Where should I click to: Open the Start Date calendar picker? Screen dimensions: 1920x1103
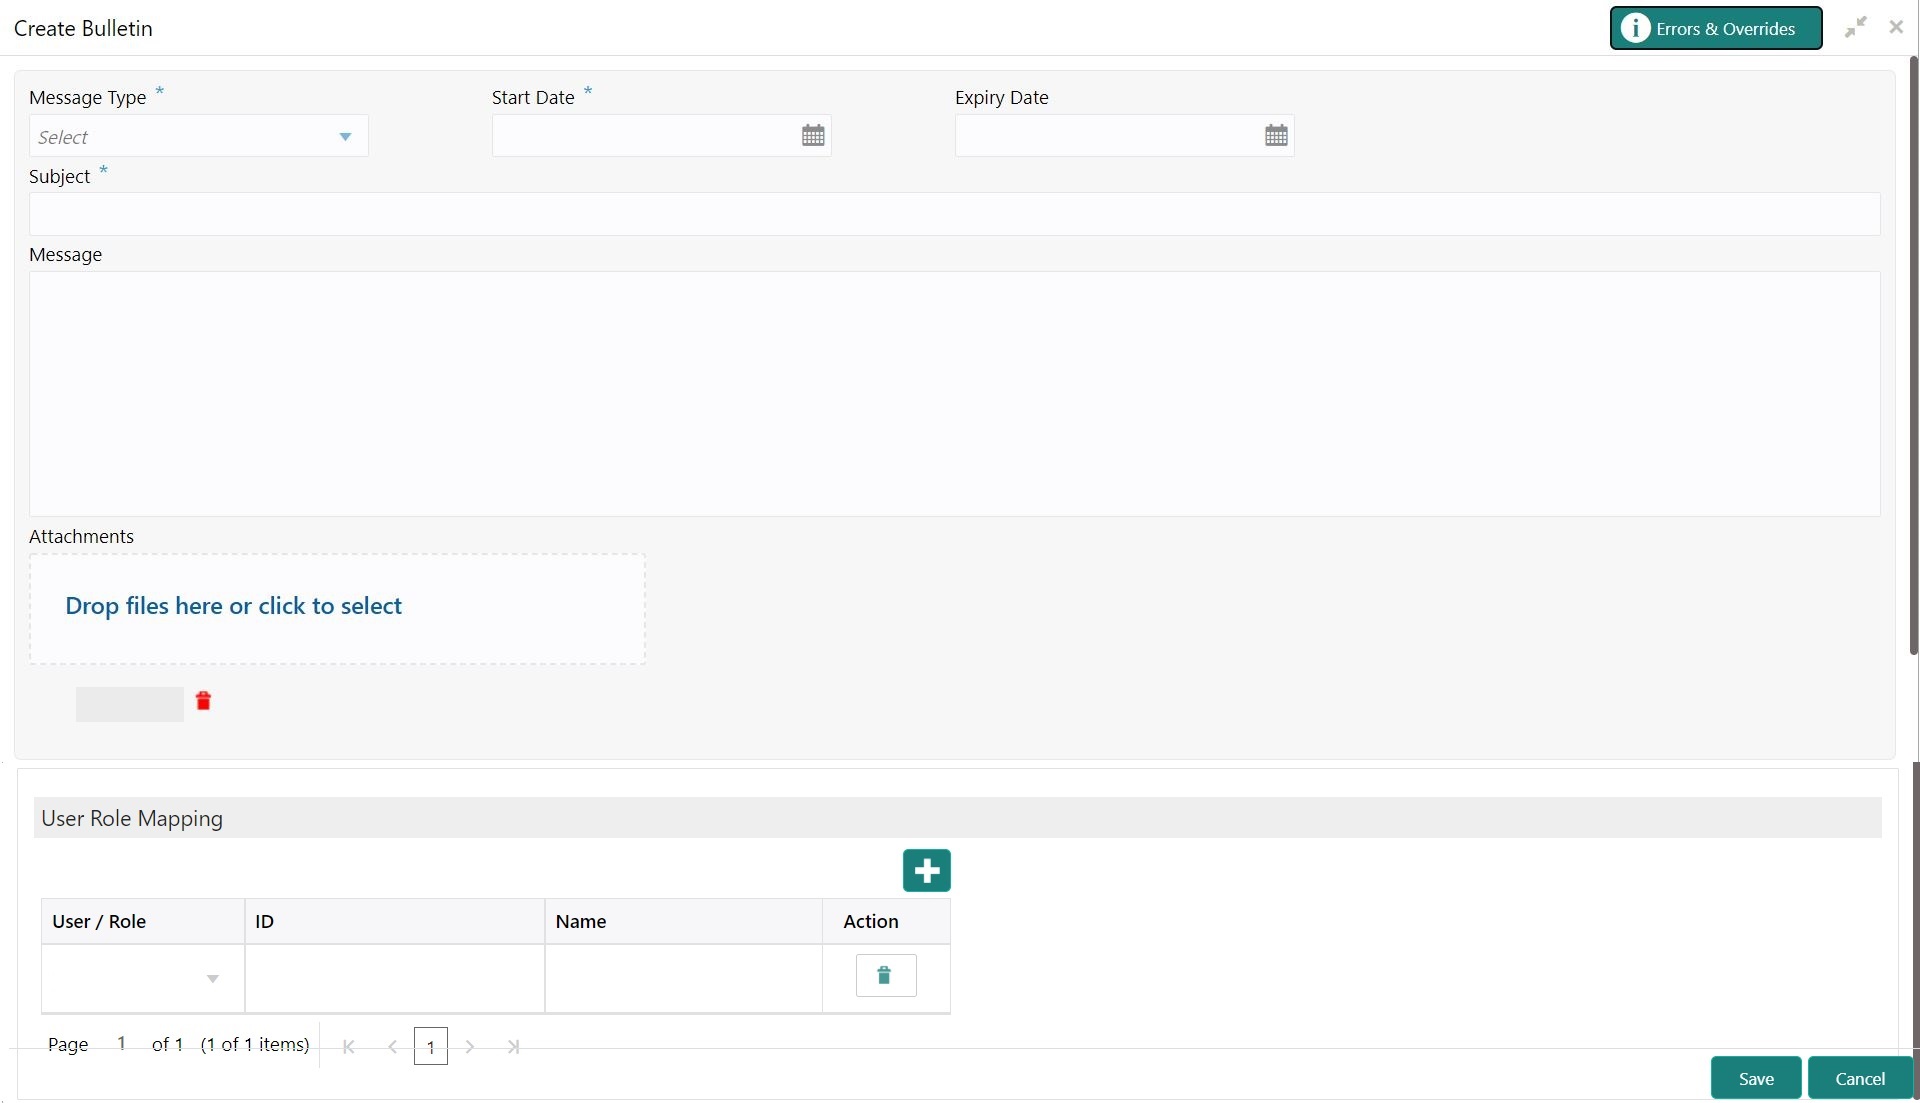813,136
